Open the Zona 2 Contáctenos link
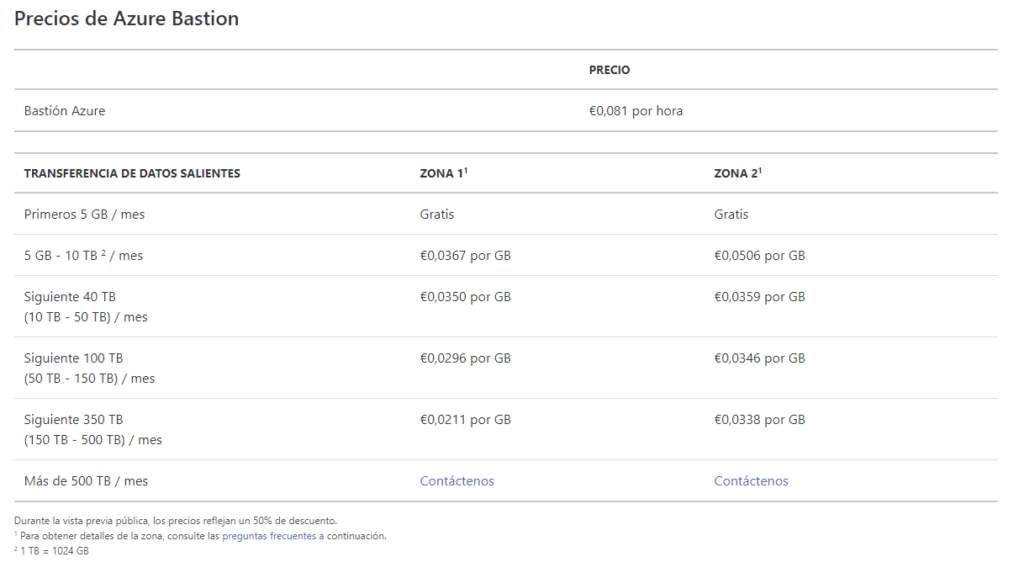 click(751, 481)
